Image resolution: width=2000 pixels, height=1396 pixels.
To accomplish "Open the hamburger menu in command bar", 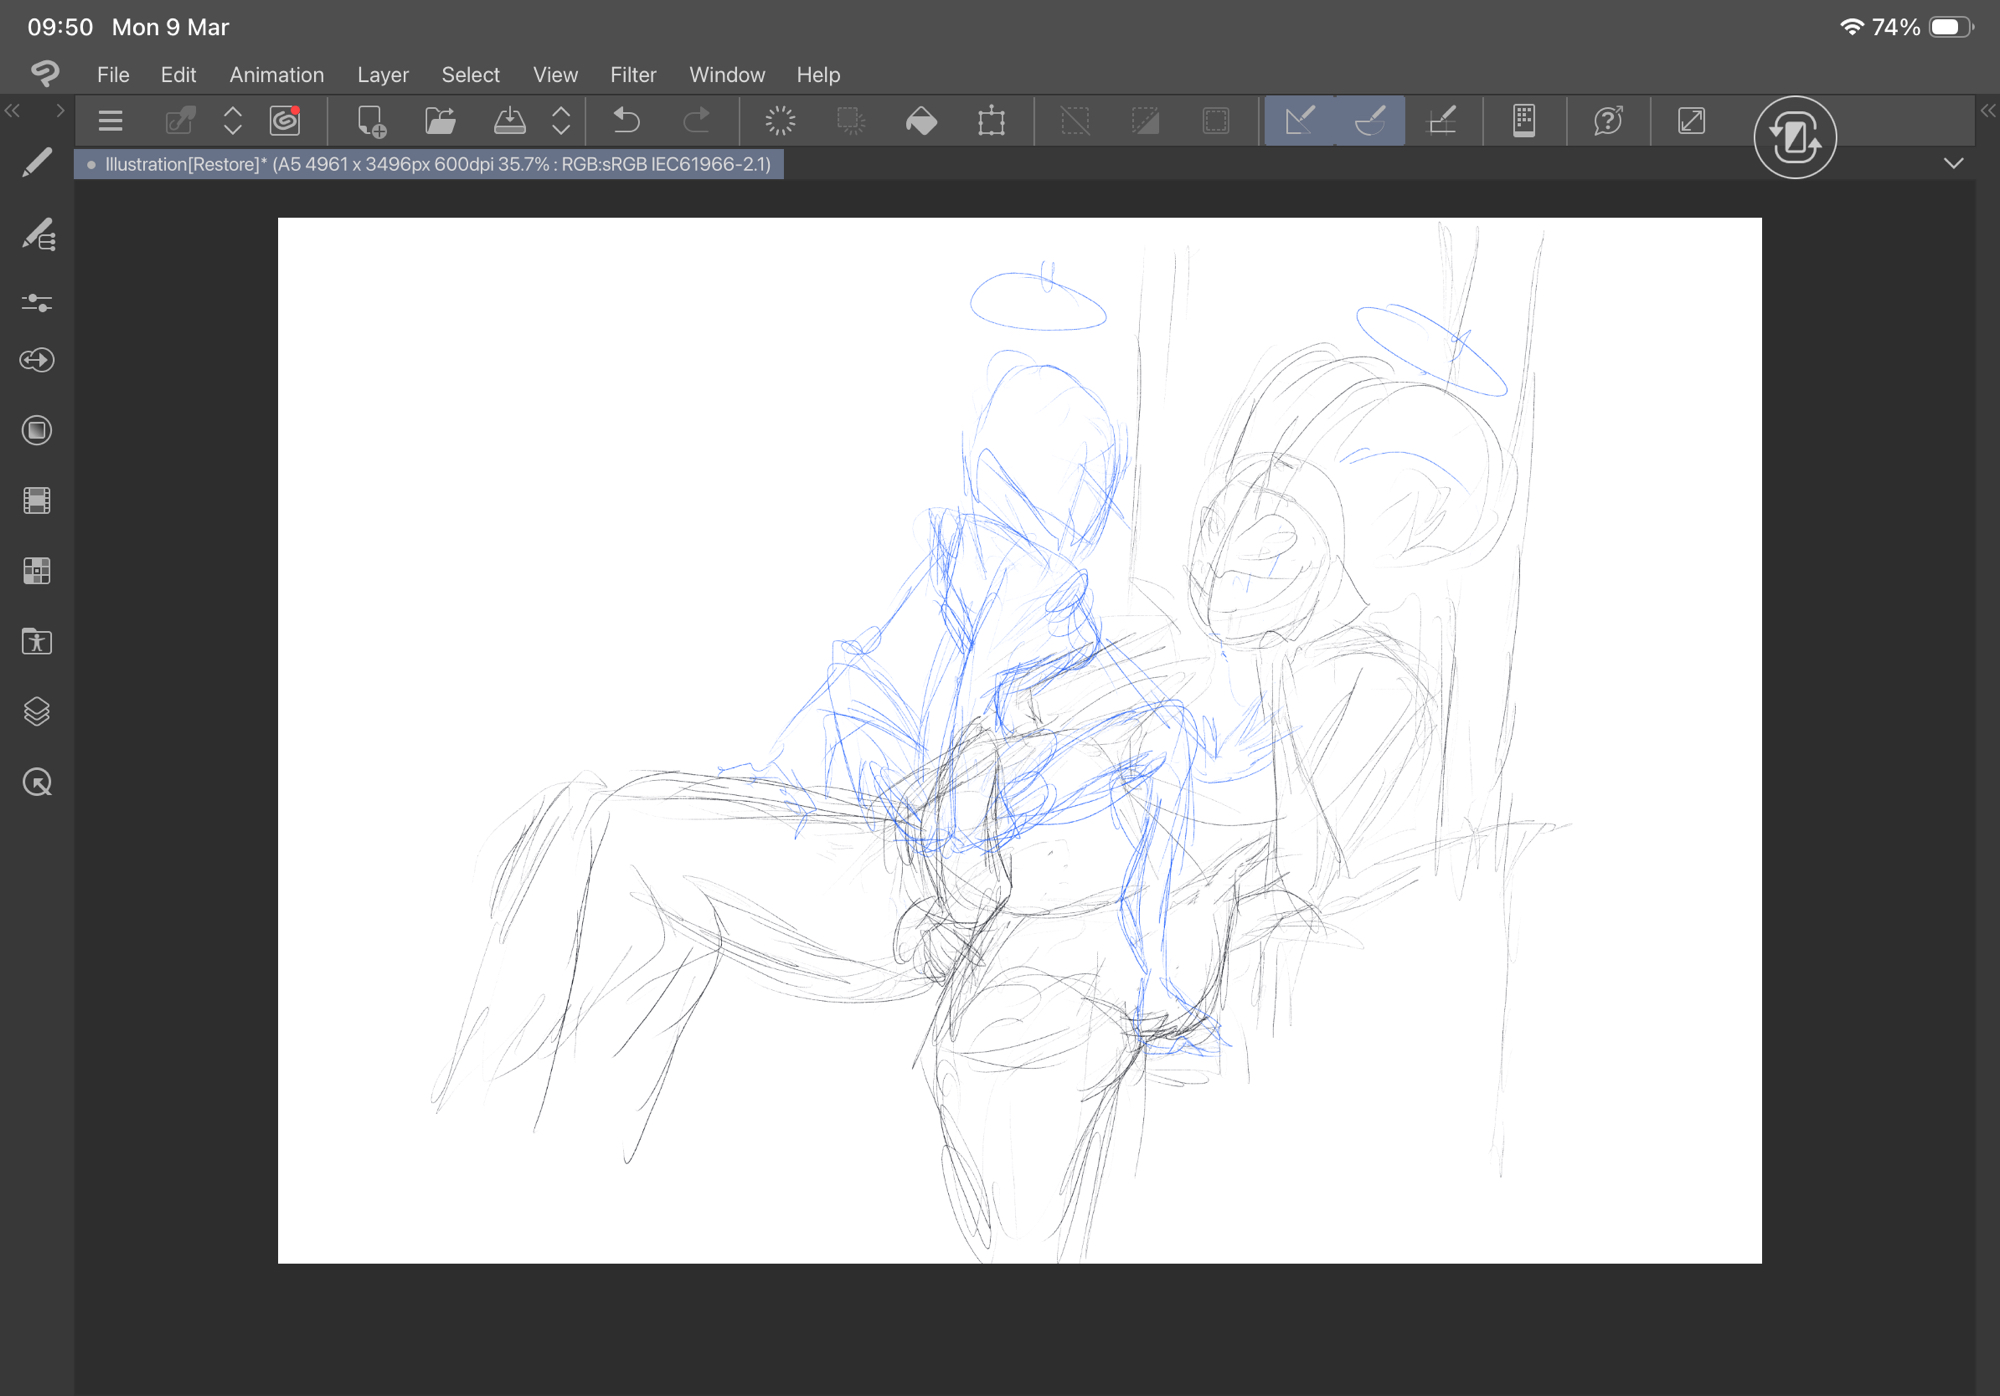I will pos(110,121).
